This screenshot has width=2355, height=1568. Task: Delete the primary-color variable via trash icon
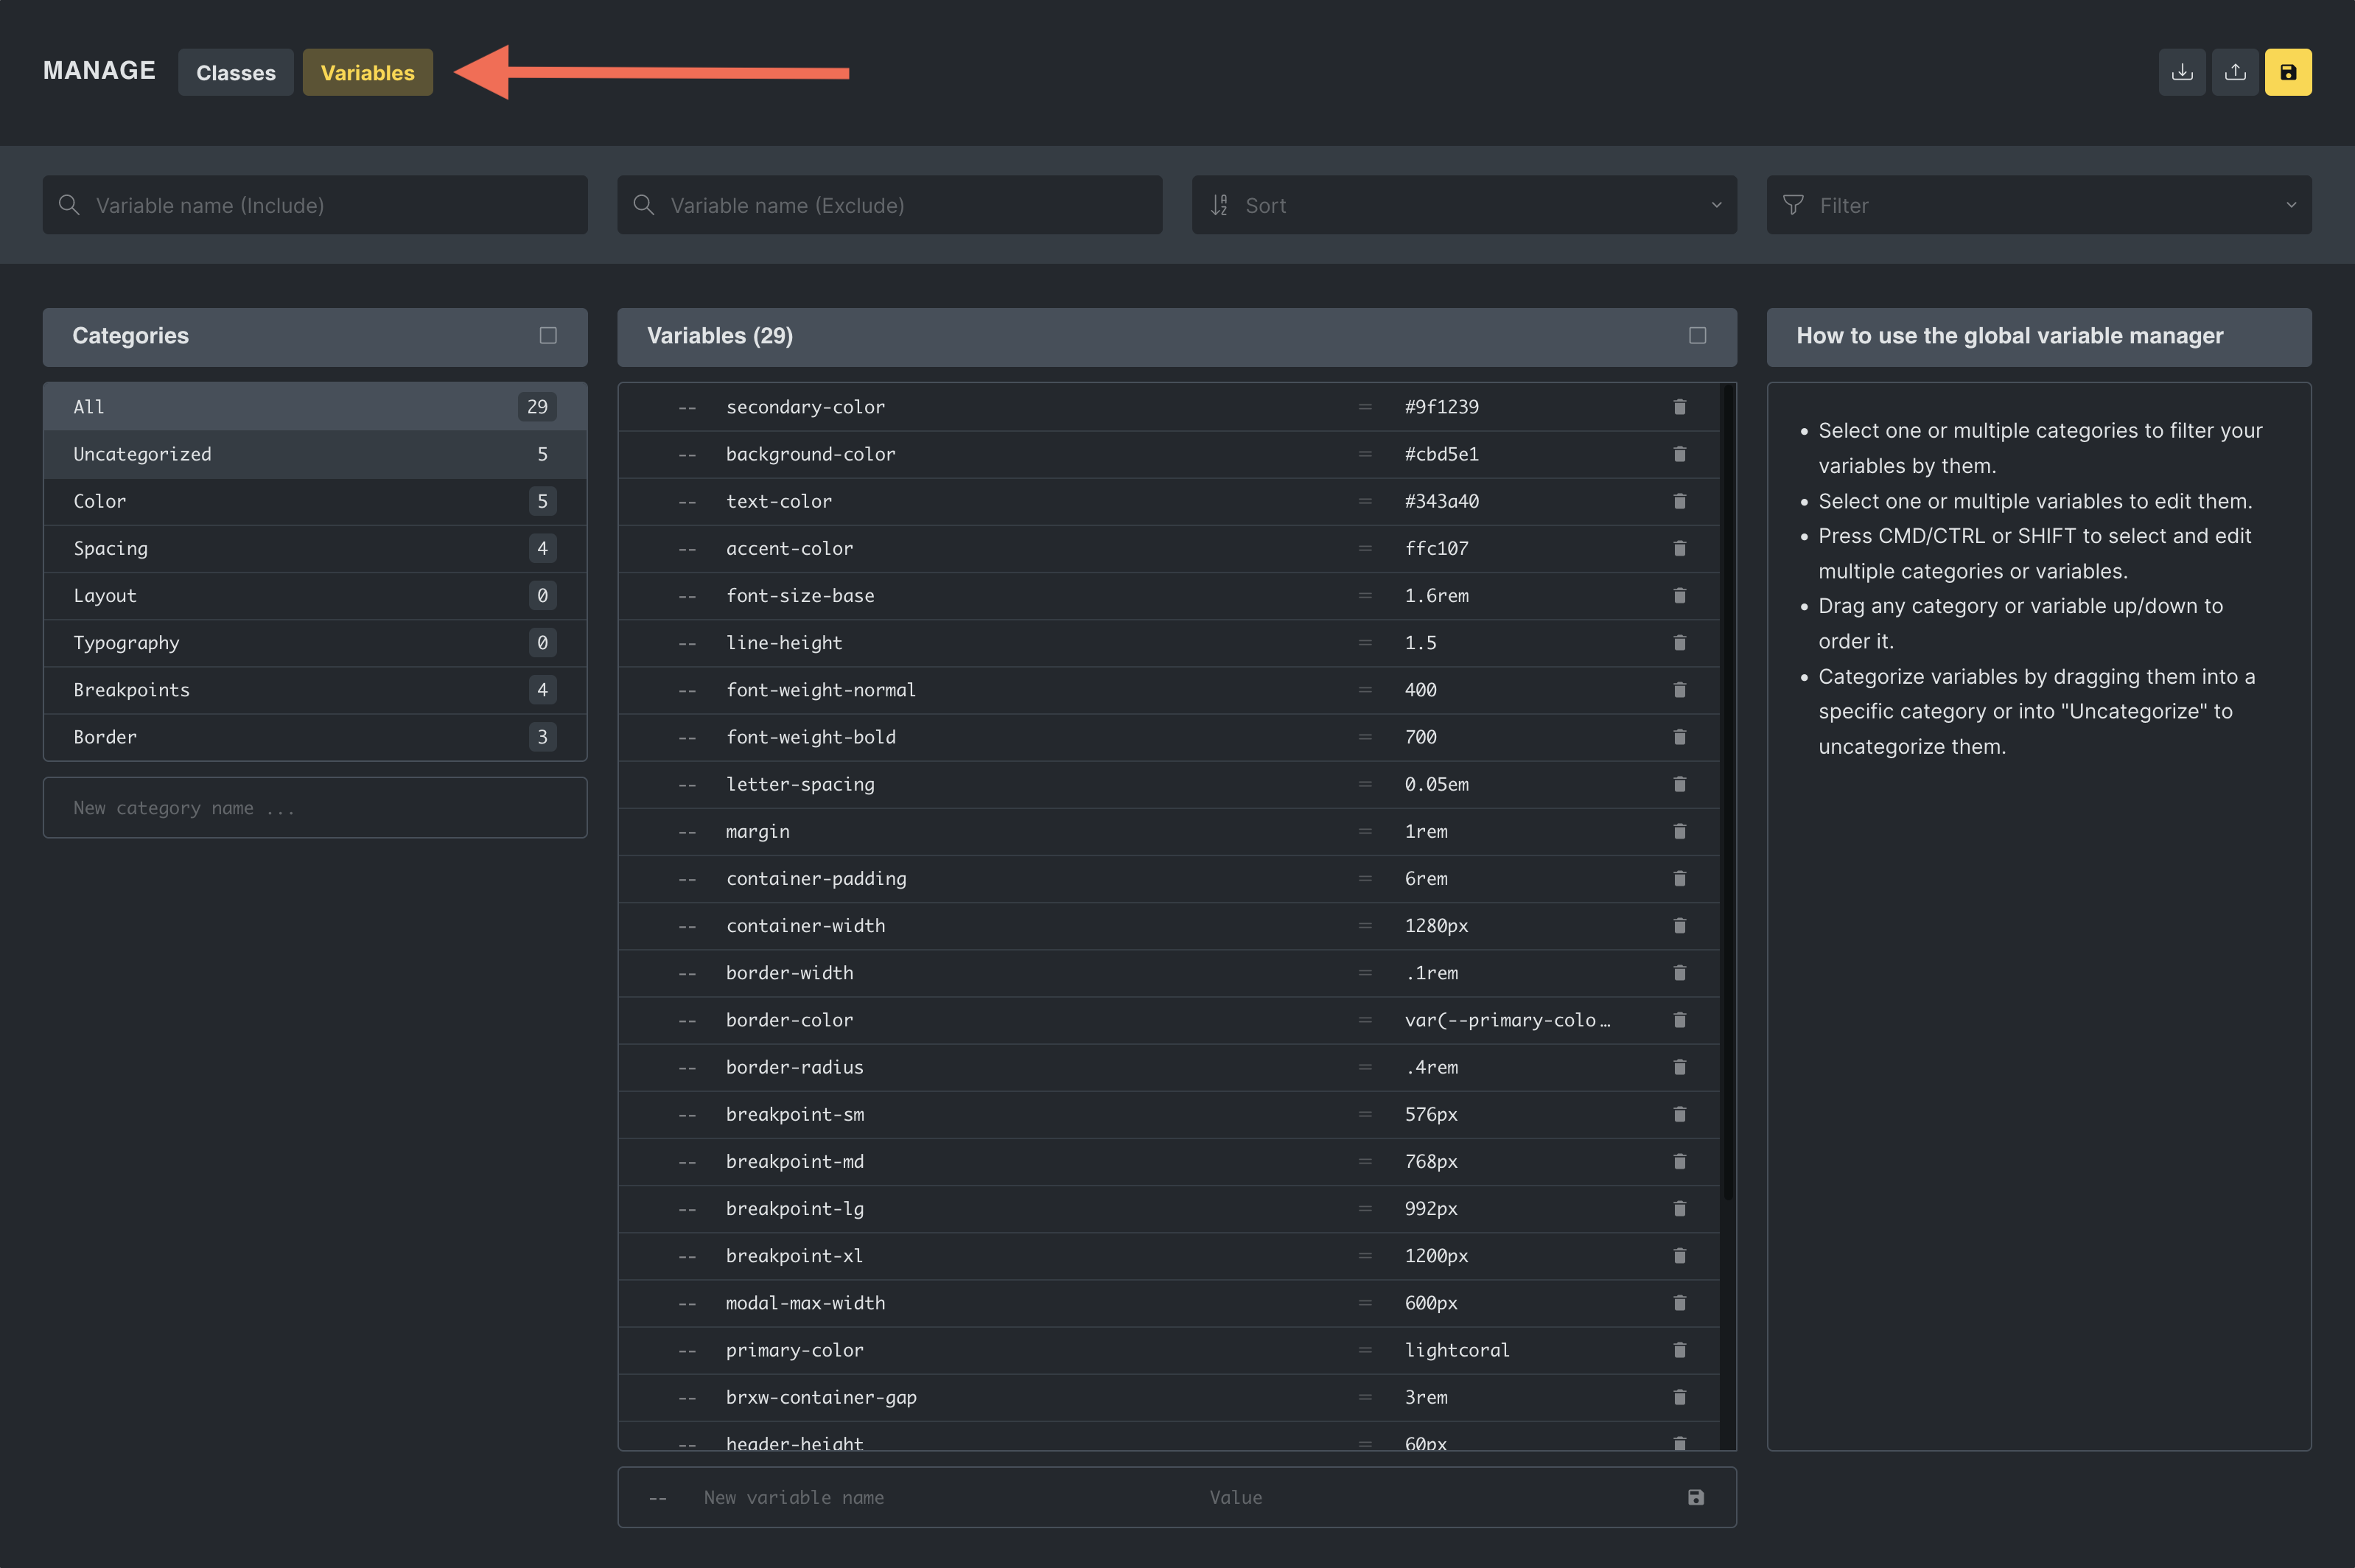click(x=1679, y=1350)
